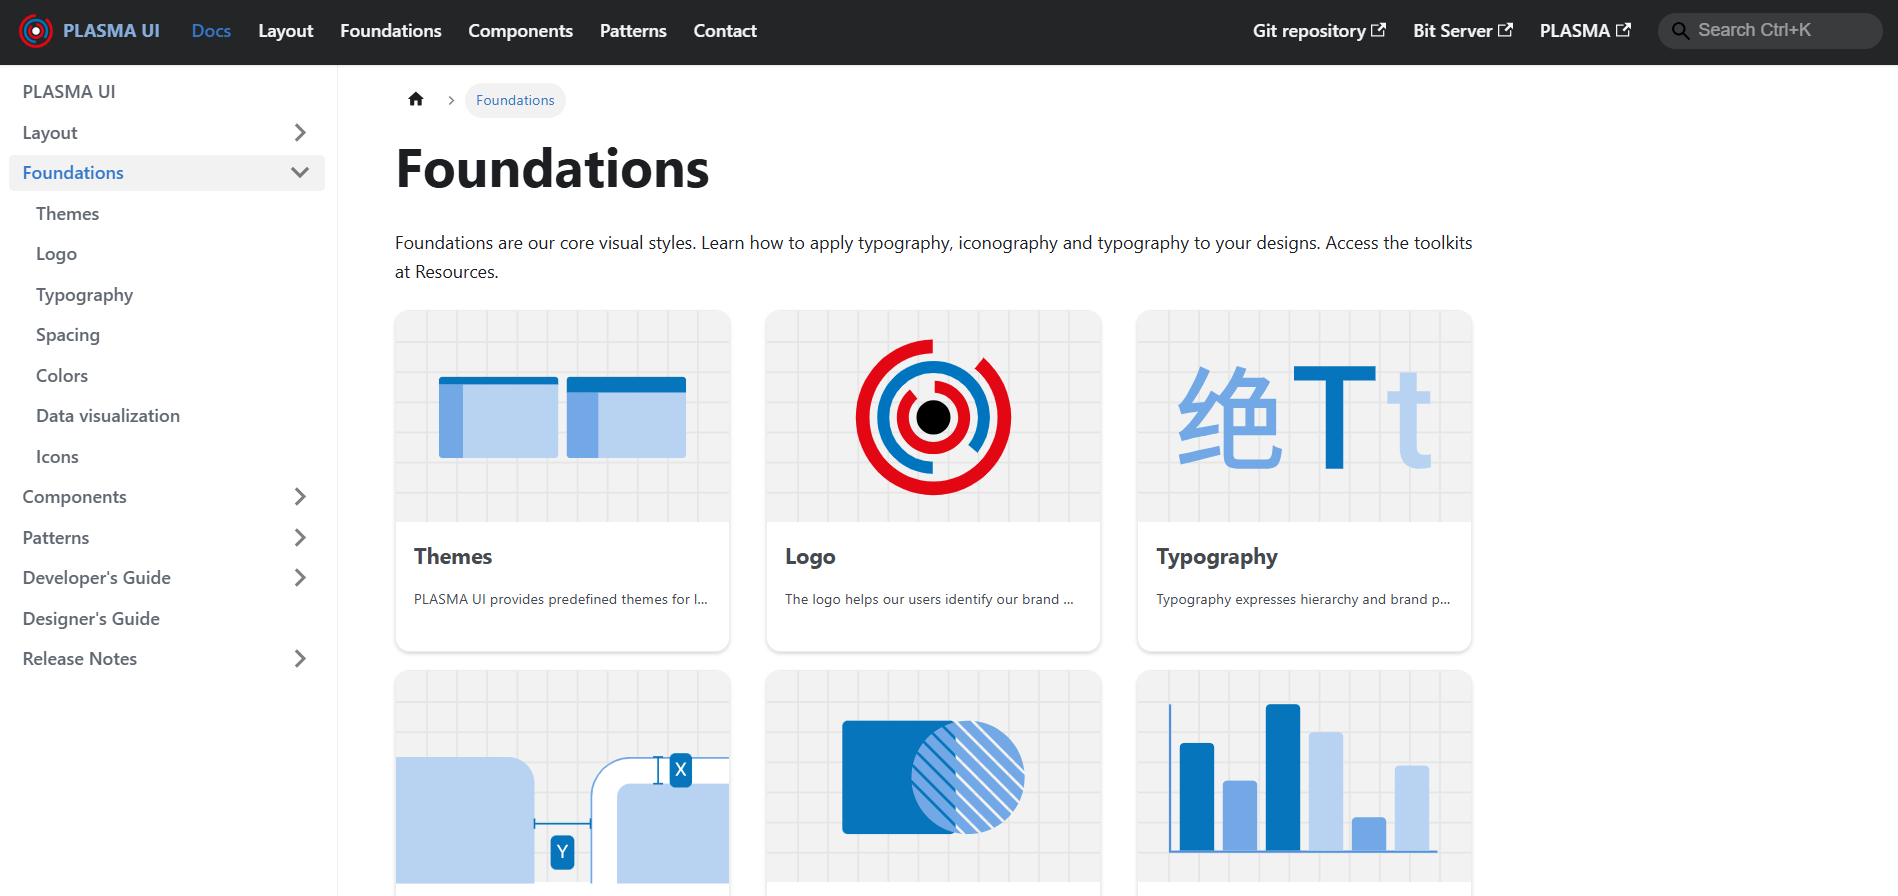
Task: Click the search magnifier icon
Action: [x=1680, y=31]
